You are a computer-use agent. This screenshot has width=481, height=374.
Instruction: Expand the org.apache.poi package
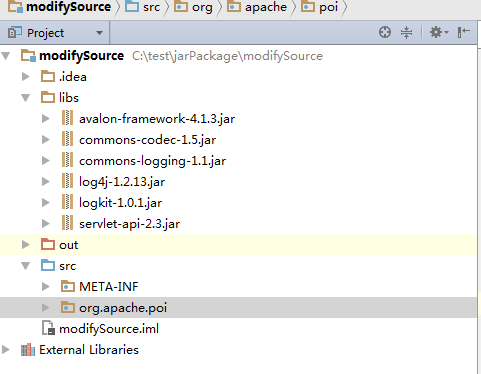pos(46,307)
